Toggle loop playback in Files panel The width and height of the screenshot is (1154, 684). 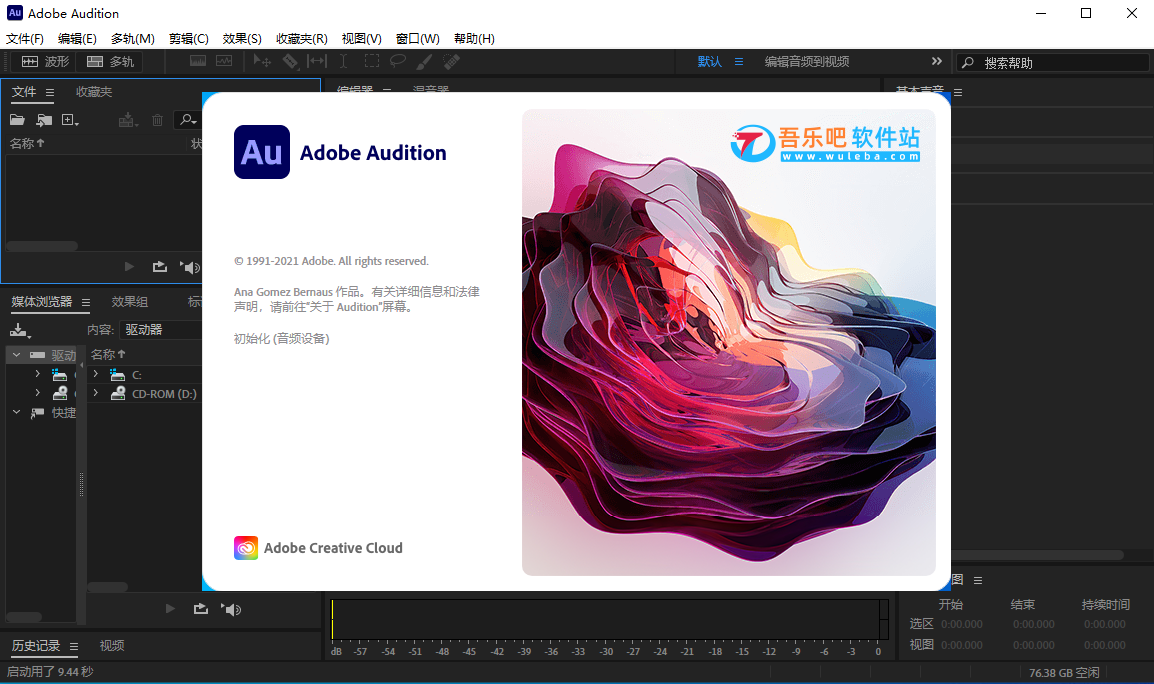tap(160, 267)
